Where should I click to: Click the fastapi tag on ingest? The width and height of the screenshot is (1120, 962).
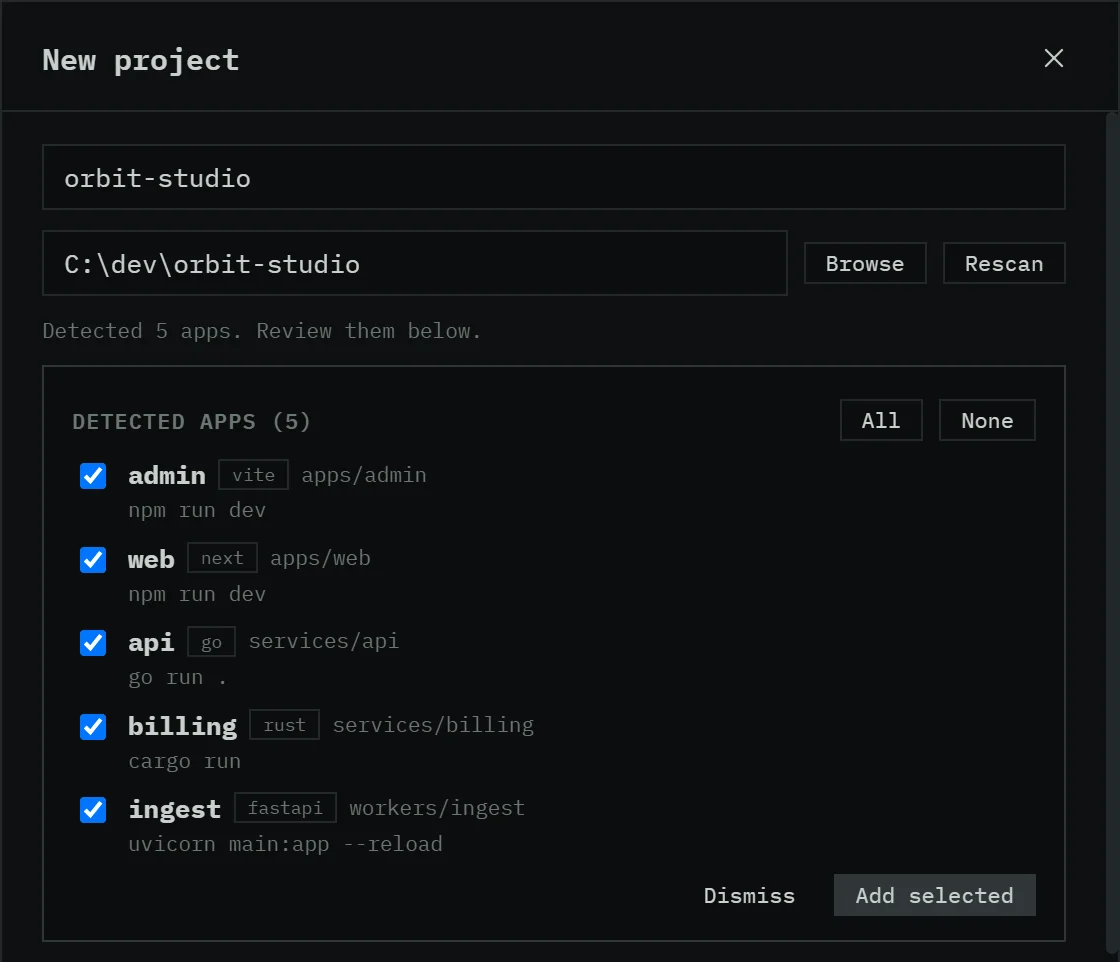click(x=285, y=808)
